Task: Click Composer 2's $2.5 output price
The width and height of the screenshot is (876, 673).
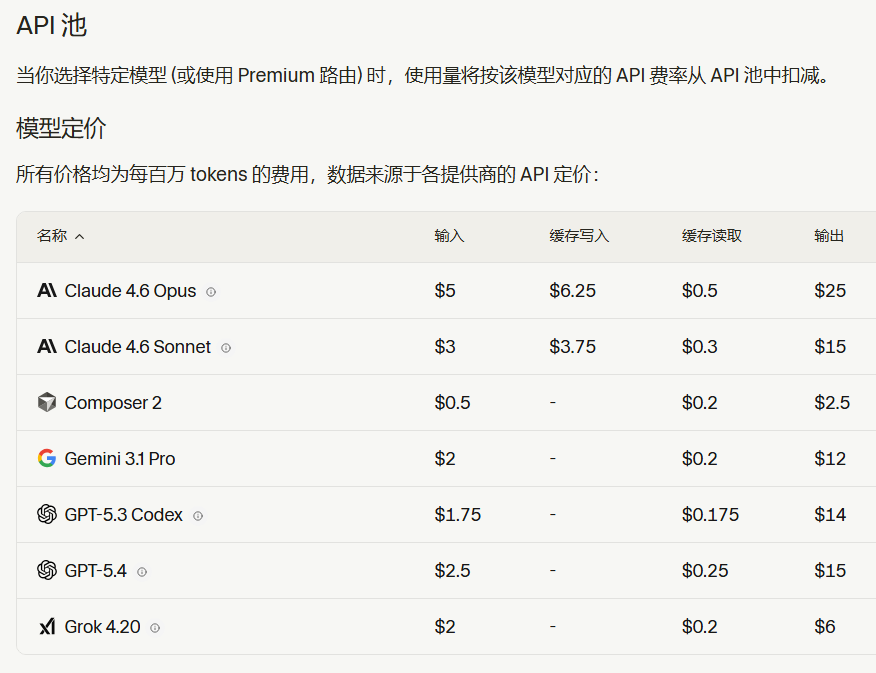Action: click(x=832, y=402)
